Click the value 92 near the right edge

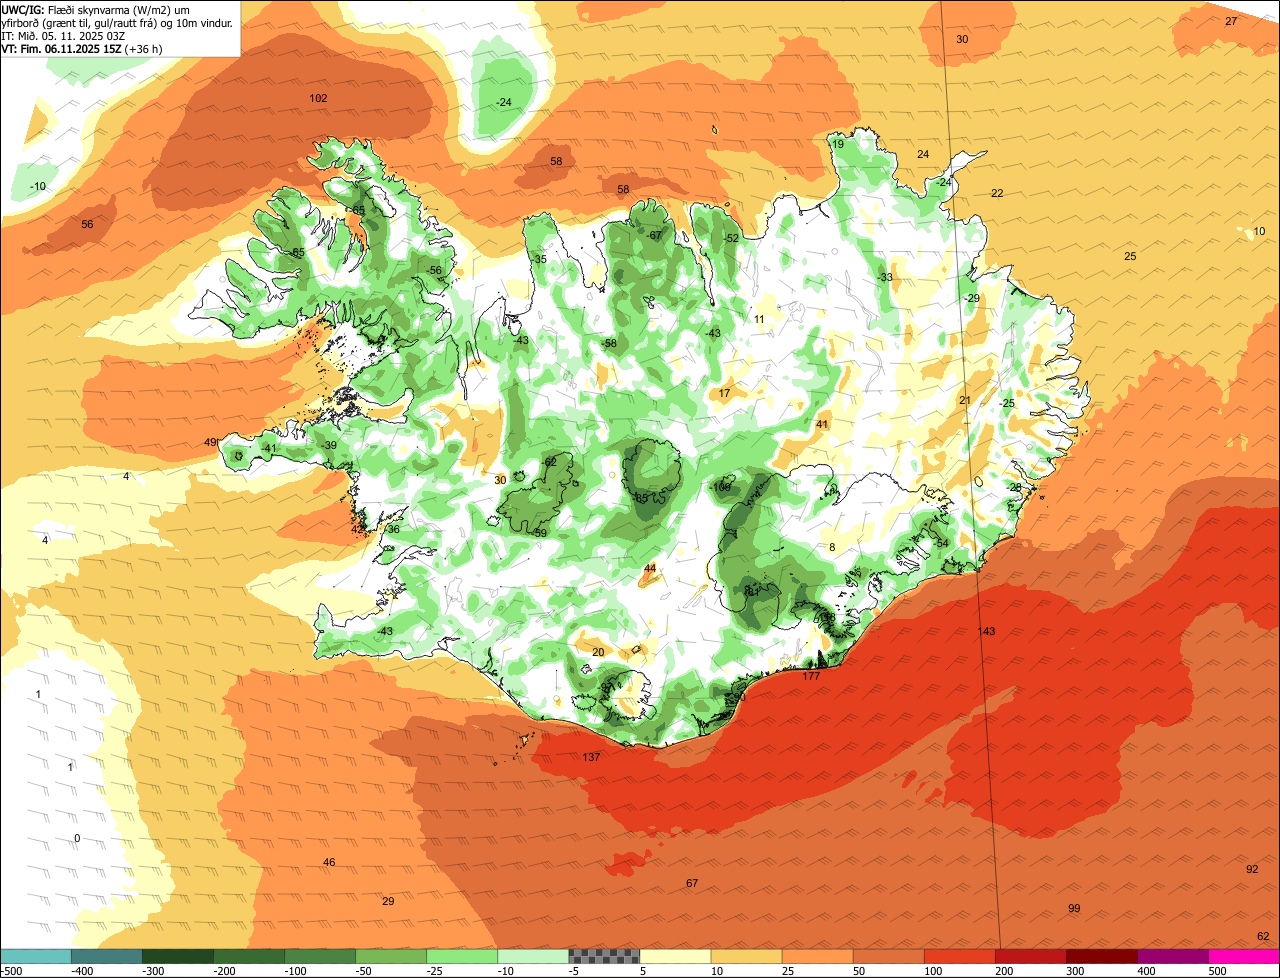tap(1252, 869)
